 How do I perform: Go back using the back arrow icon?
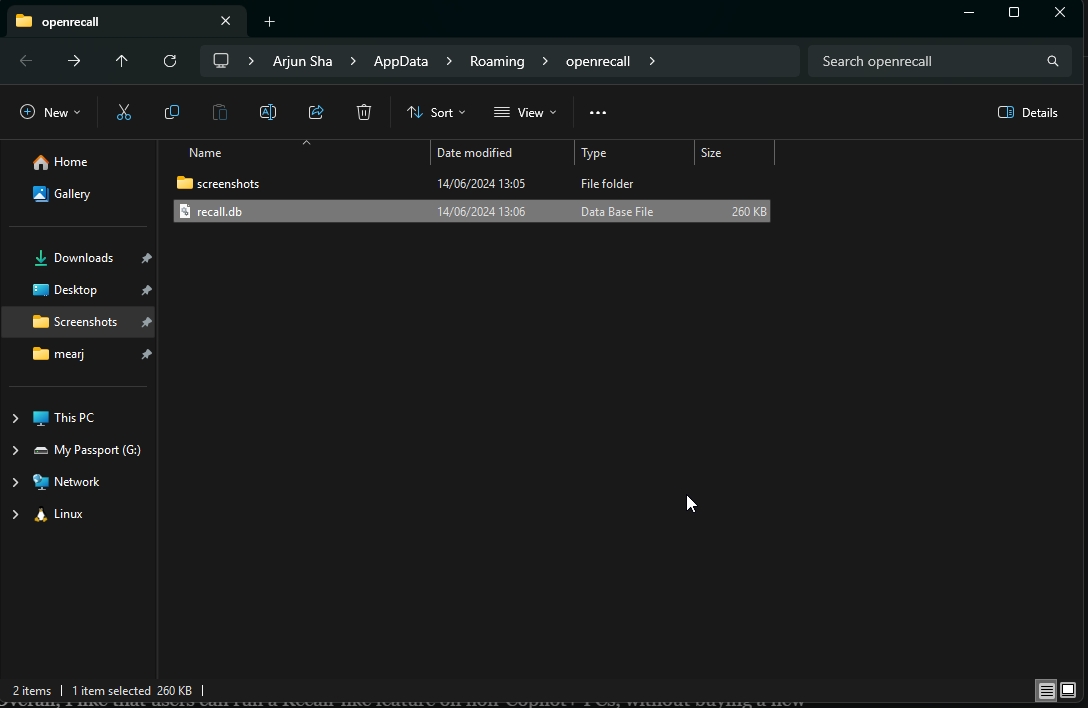click(26, 61)
